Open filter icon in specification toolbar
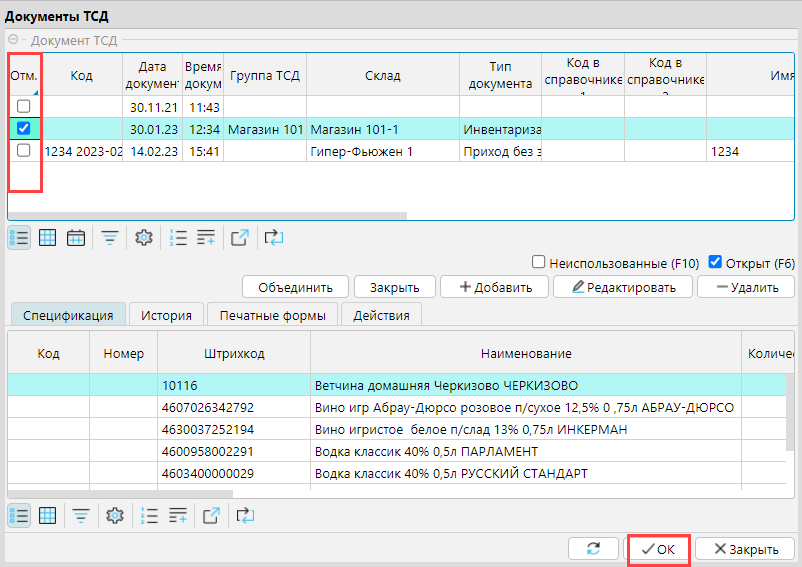 point(80,516)
